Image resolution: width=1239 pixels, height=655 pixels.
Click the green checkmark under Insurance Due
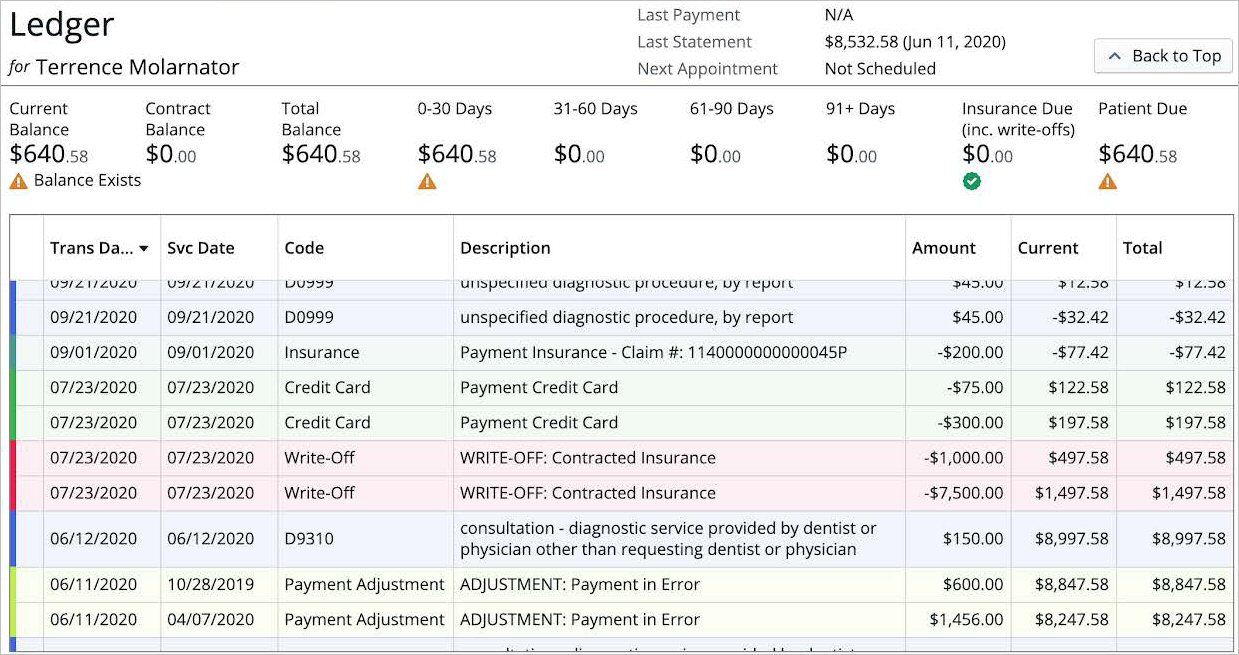(x=969, y=182)
